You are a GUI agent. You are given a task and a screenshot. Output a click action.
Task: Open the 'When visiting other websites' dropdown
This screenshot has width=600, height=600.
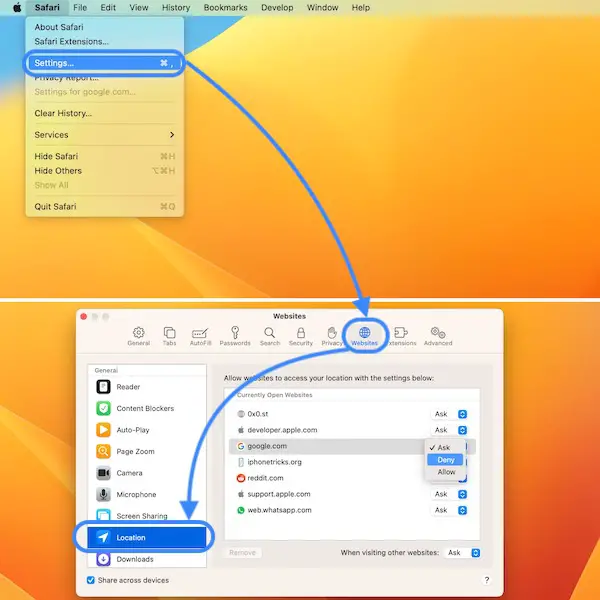(x=464, y=552)
